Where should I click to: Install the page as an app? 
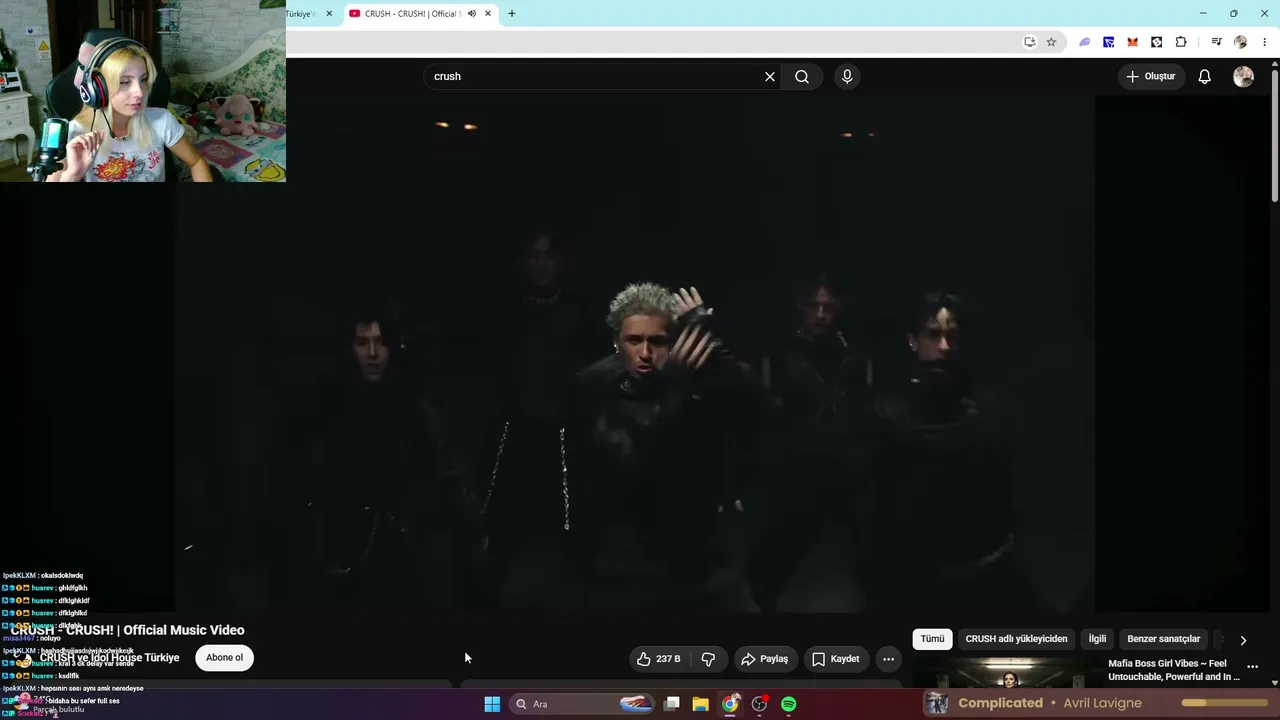(1030, 42)
